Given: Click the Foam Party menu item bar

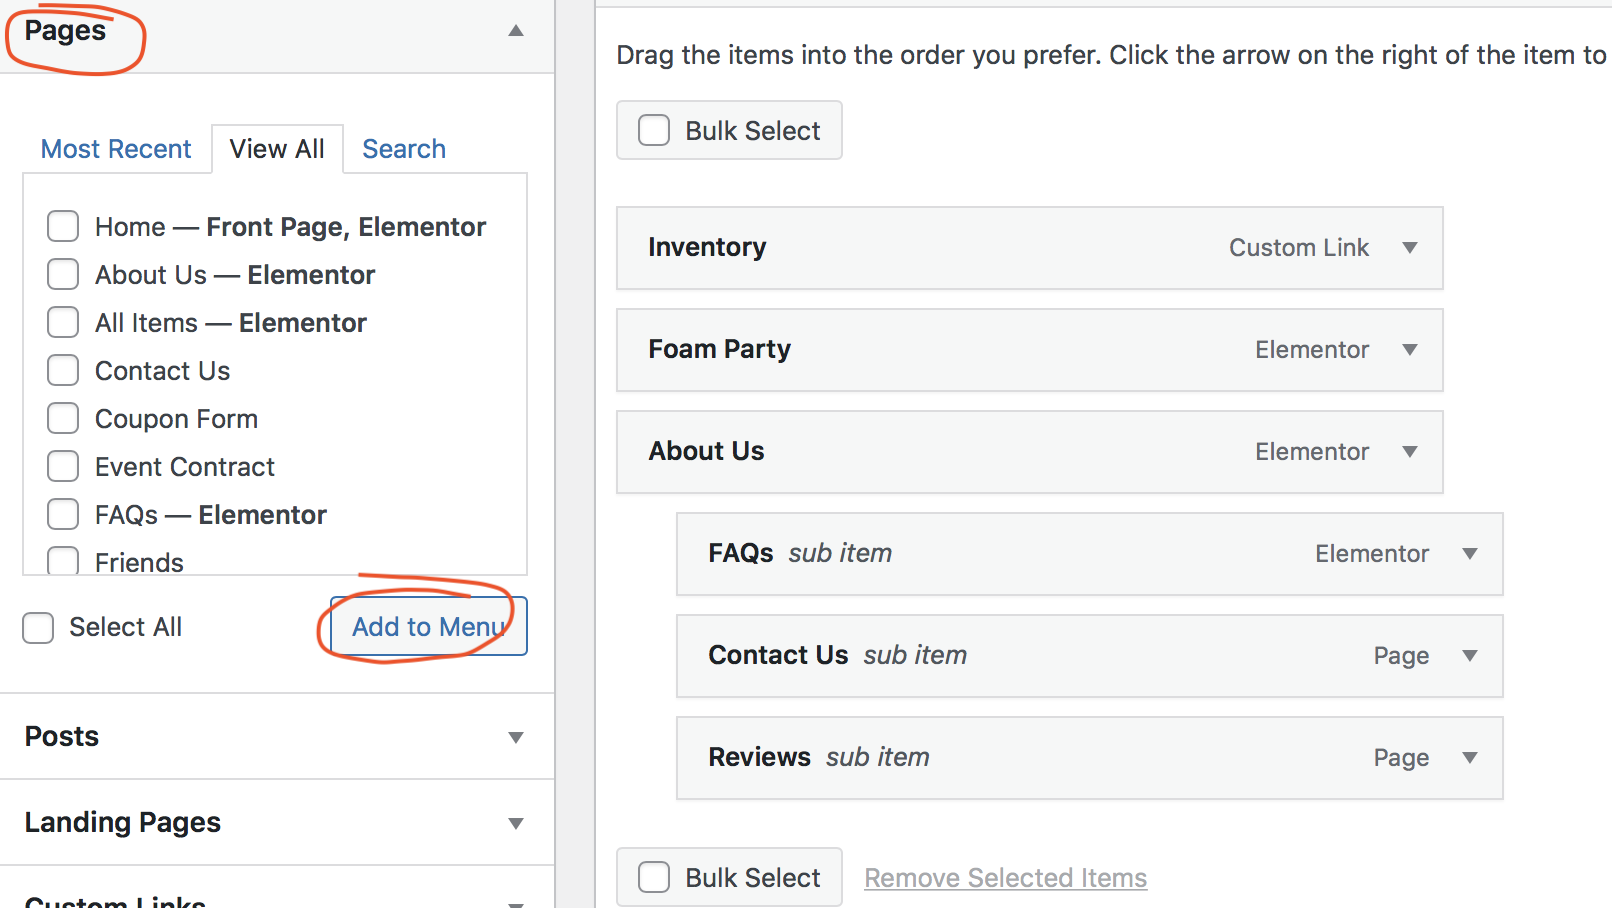Looking at the screenshot, I should point(950,350).
